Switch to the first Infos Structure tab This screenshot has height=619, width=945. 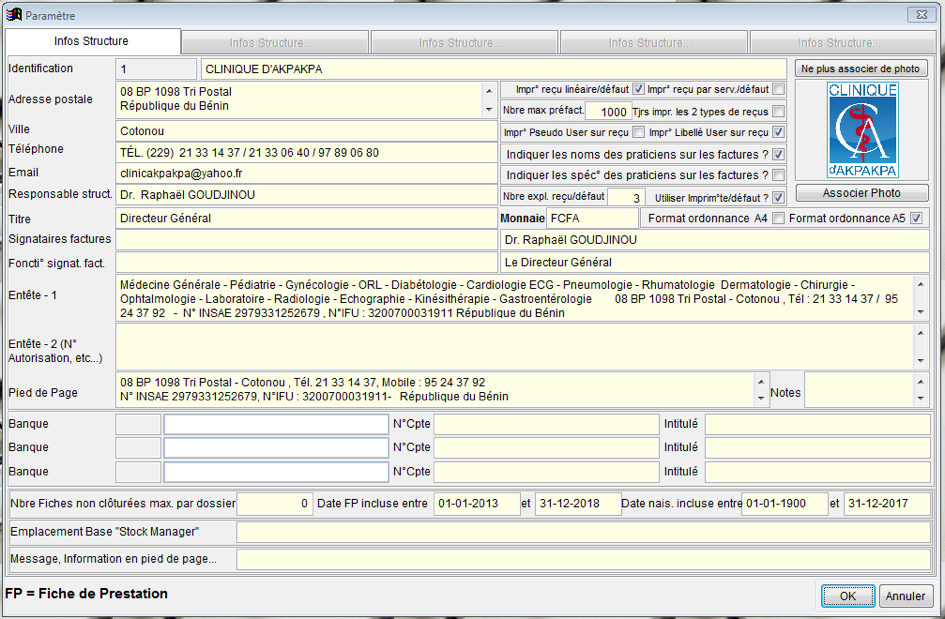click(91, 42)
